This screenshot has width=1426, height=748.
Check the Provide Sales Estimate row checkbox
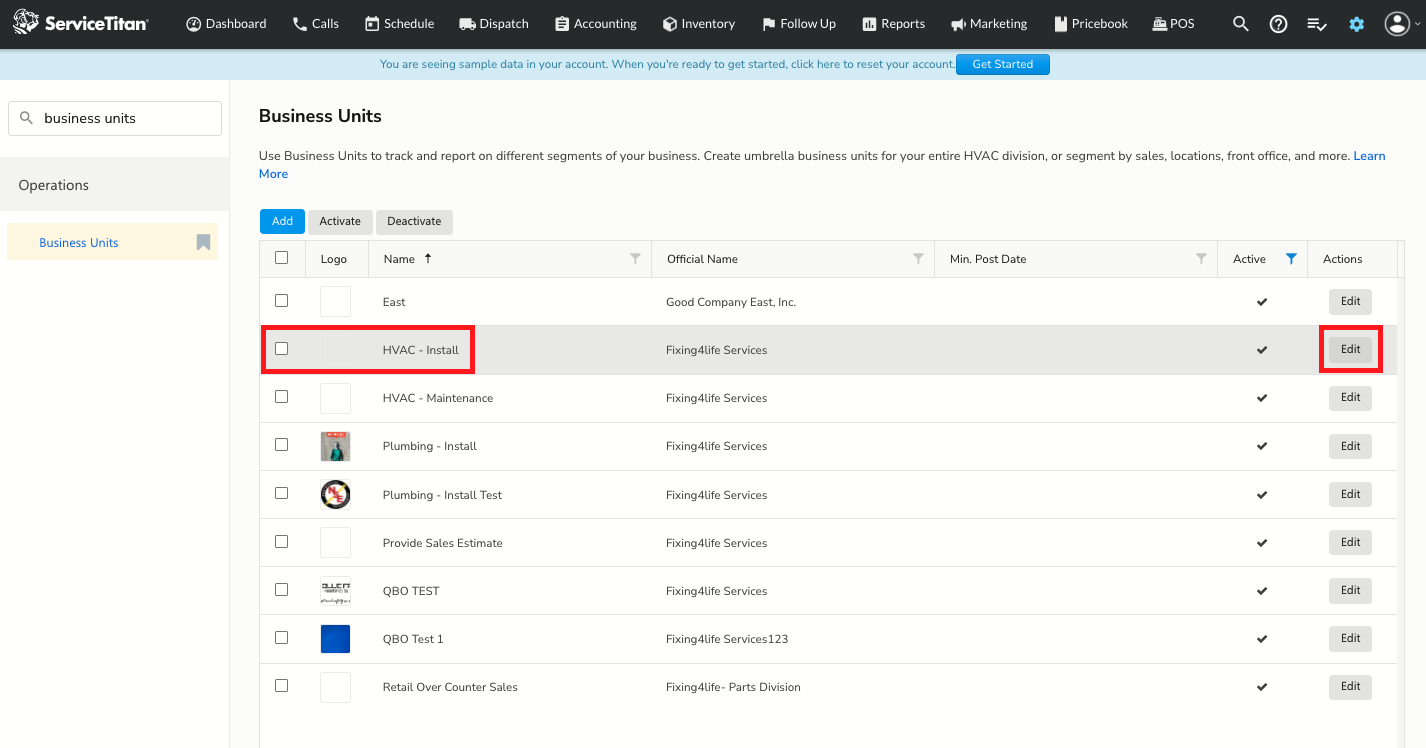pos(281,541)
